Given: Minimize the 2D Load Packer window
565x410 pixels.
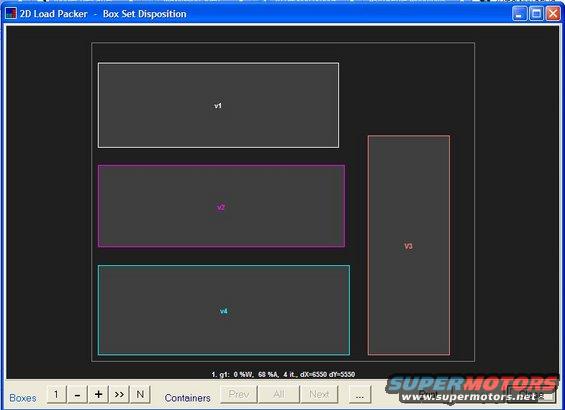Looking at the screenshot, I should [x=519, y=14].
